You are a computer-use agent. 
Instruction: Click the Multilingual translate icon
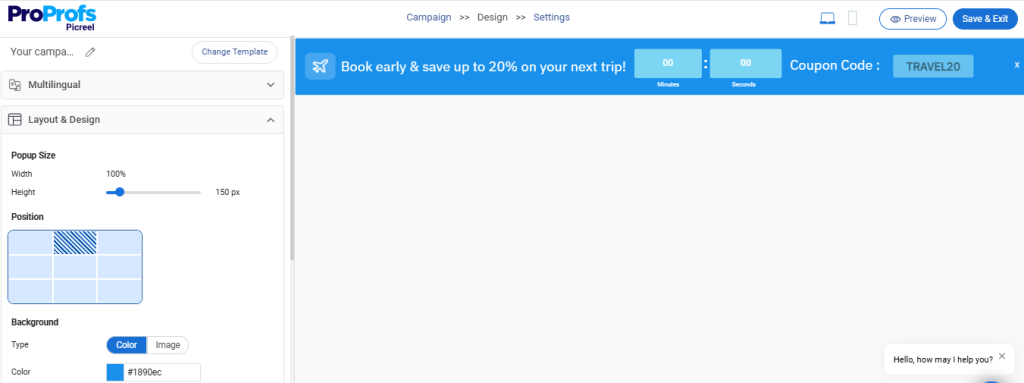[x=15, y=85]
